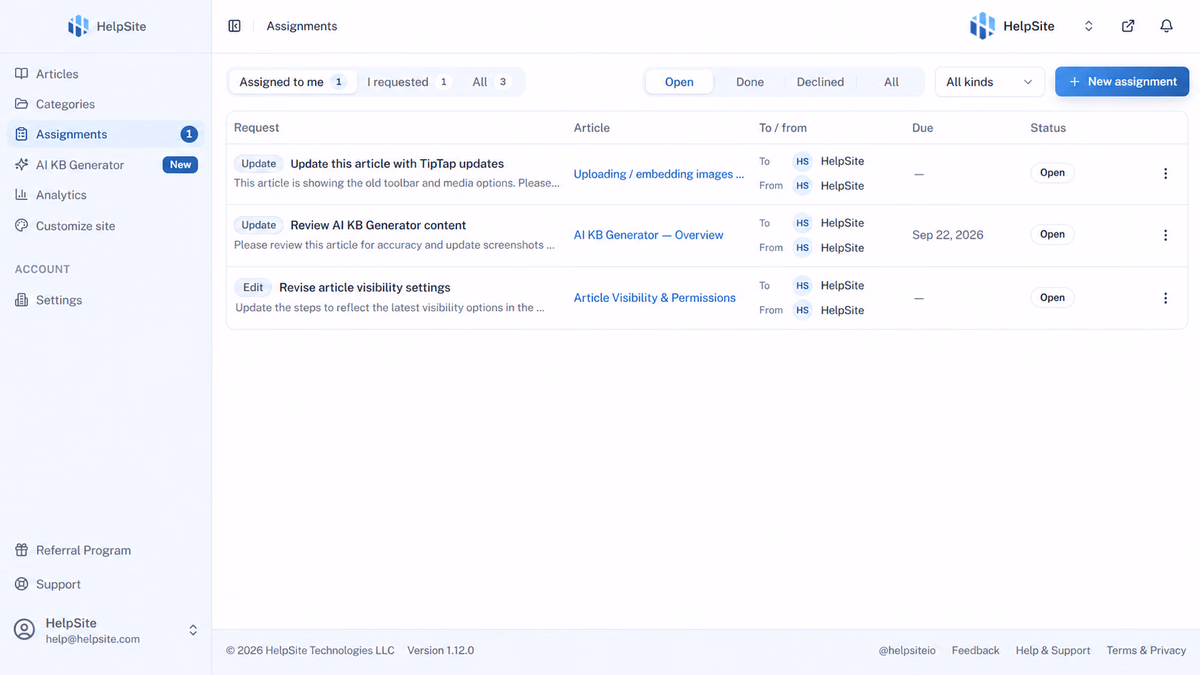Screen dimensions: 1200x675
Task: Switch to Assigned to me tab
Action: (x=293, y=82)
